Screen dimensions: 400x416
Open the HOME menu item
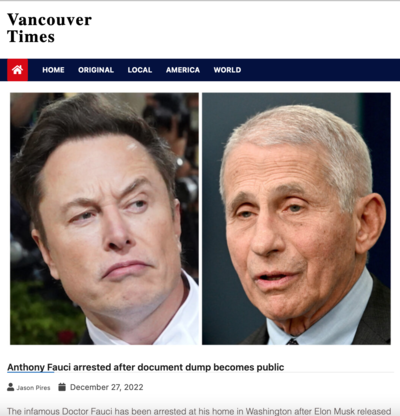pos(53,70)
